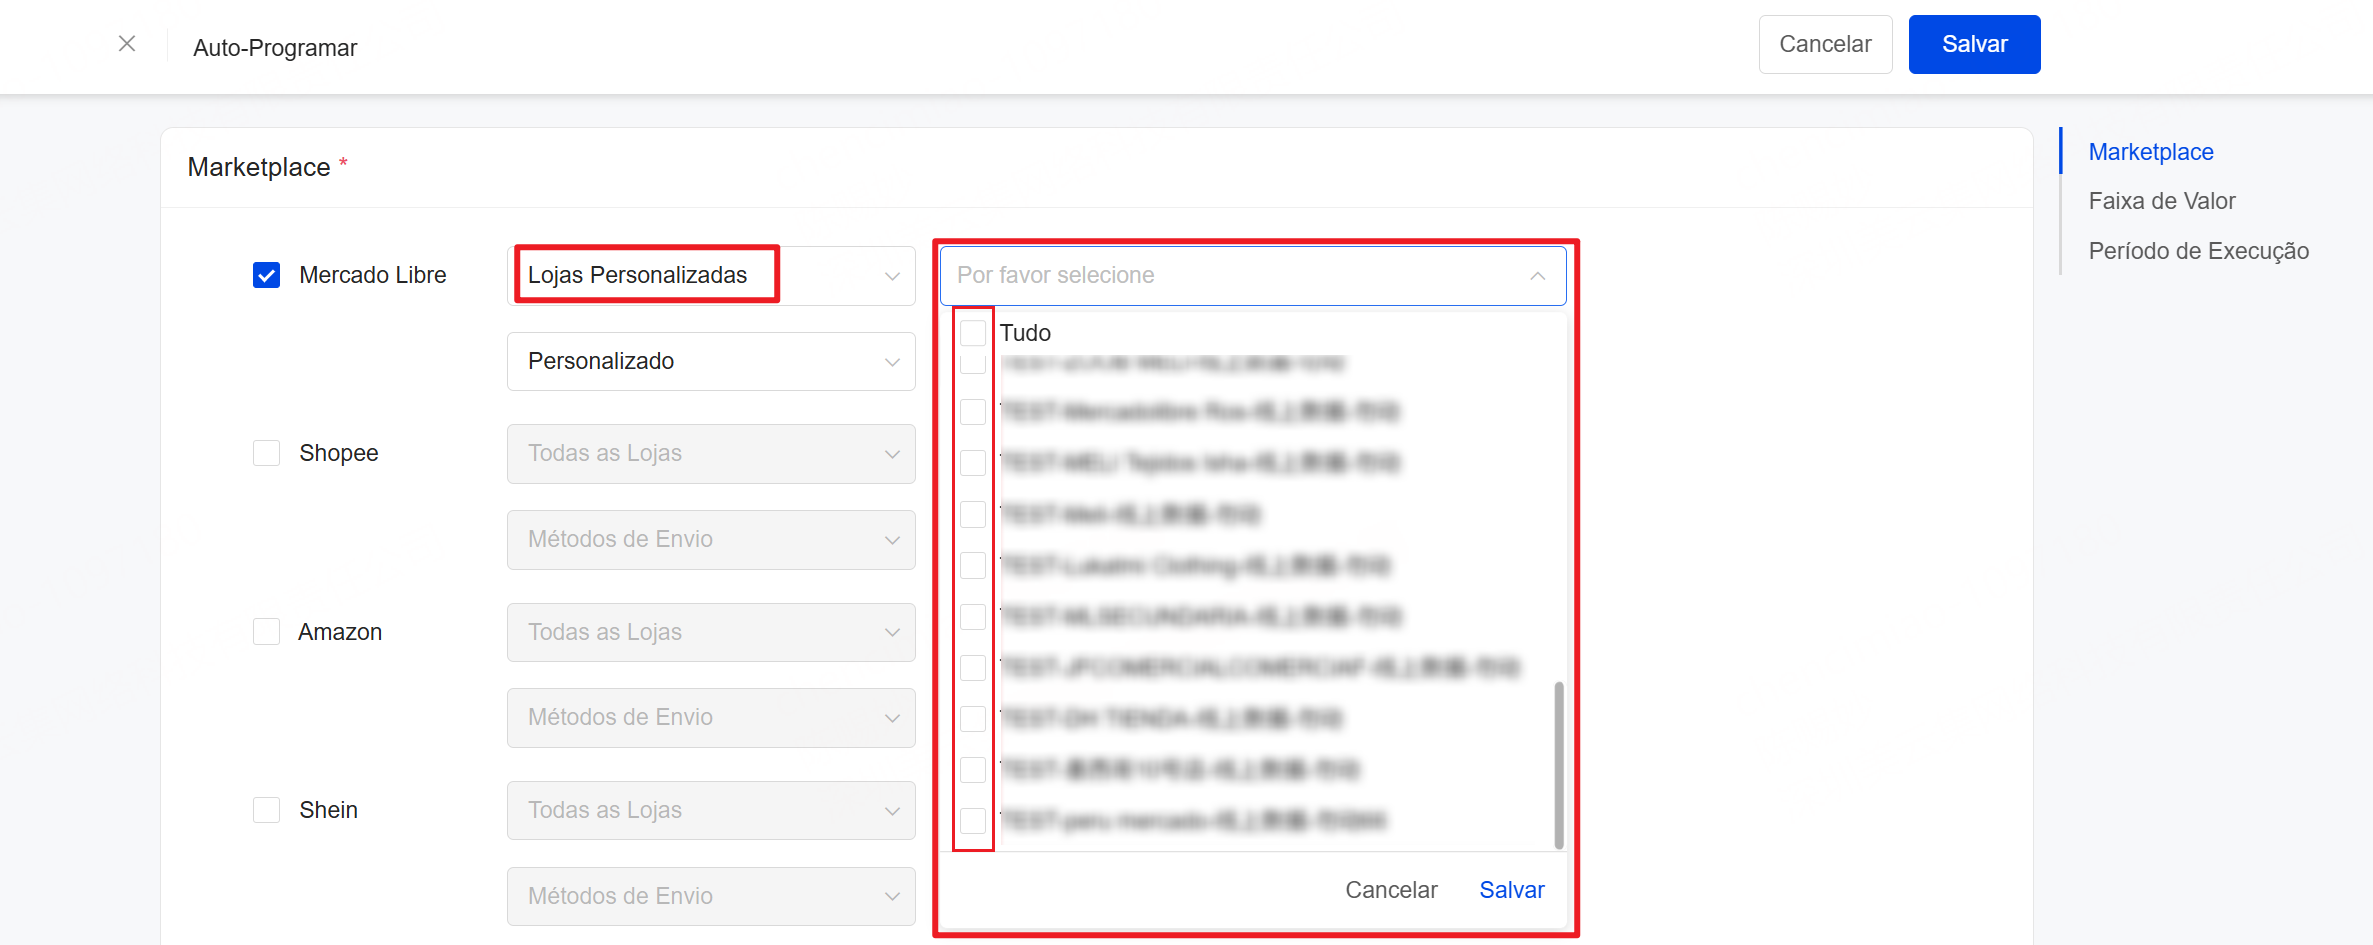Open Shein's Todas as Lojas dropdown

pyautogui.click(x=710, y=811)
